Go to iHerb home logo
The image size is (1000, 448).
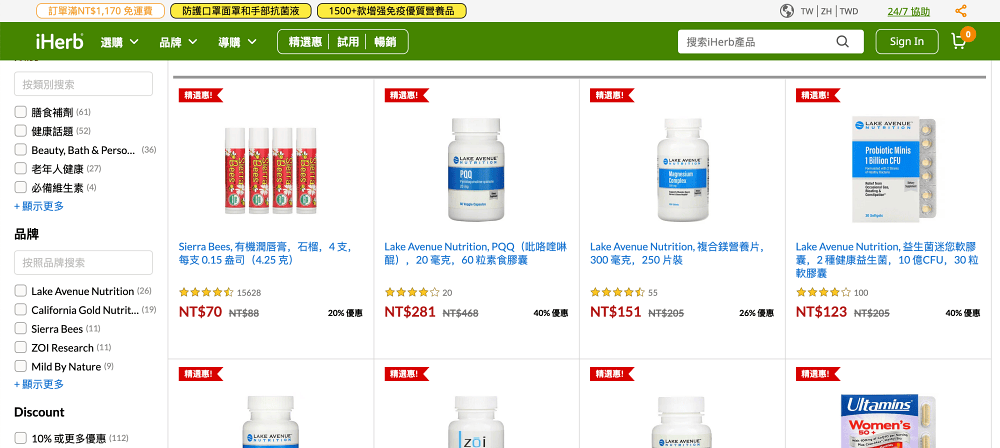pos(60,41)
